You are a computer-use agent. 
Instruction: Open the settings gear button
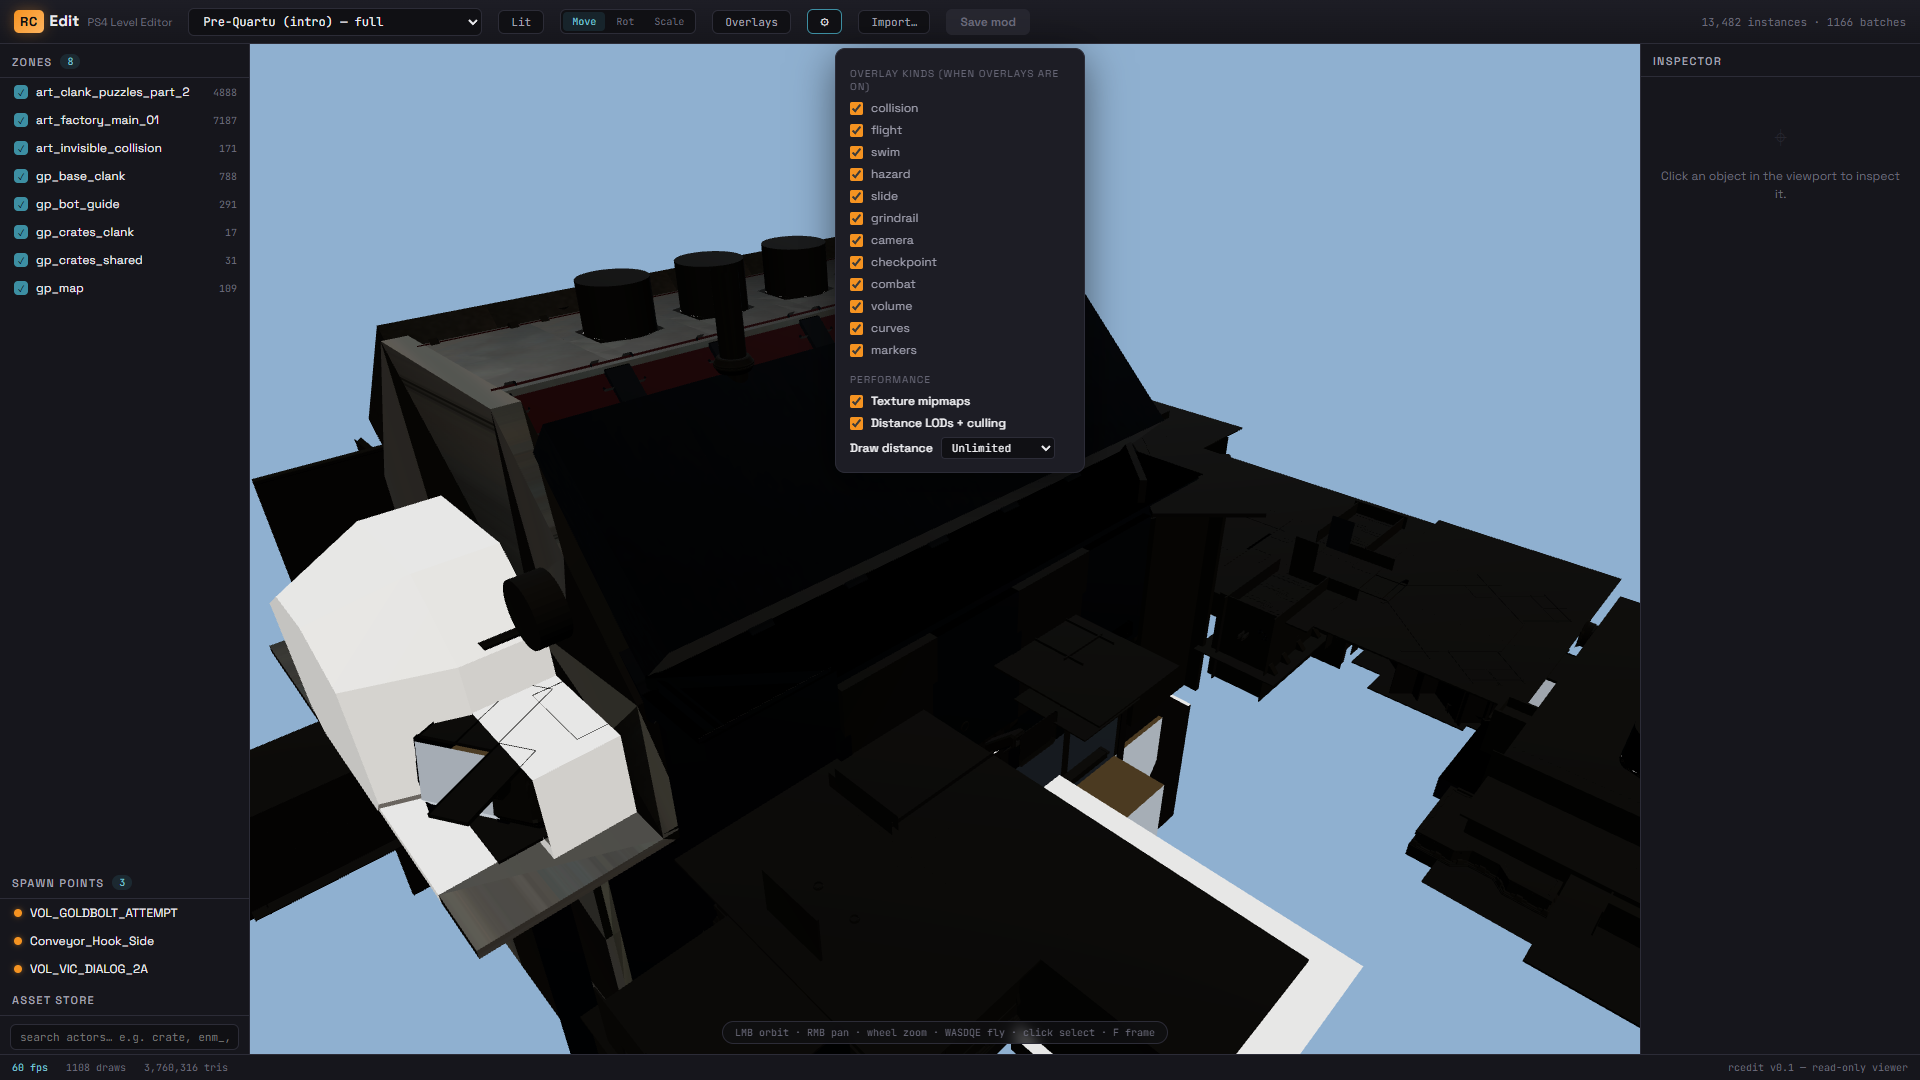click(824, 22)
